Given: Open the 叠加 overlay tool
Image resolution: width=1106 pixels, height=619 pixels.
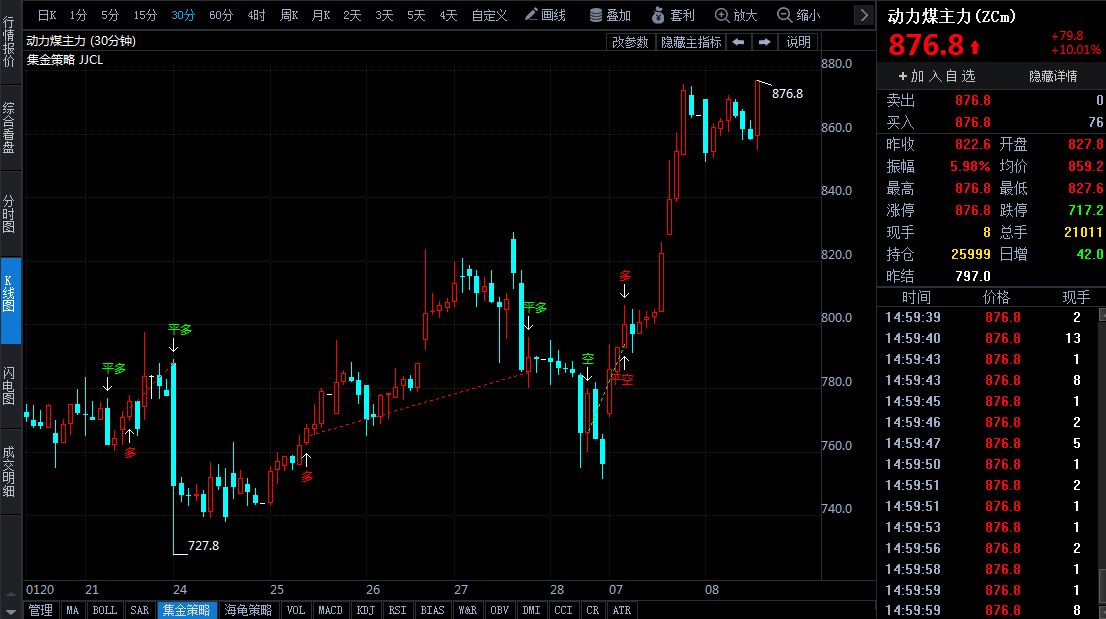Looking at the screenshot, I should [610, 15].
